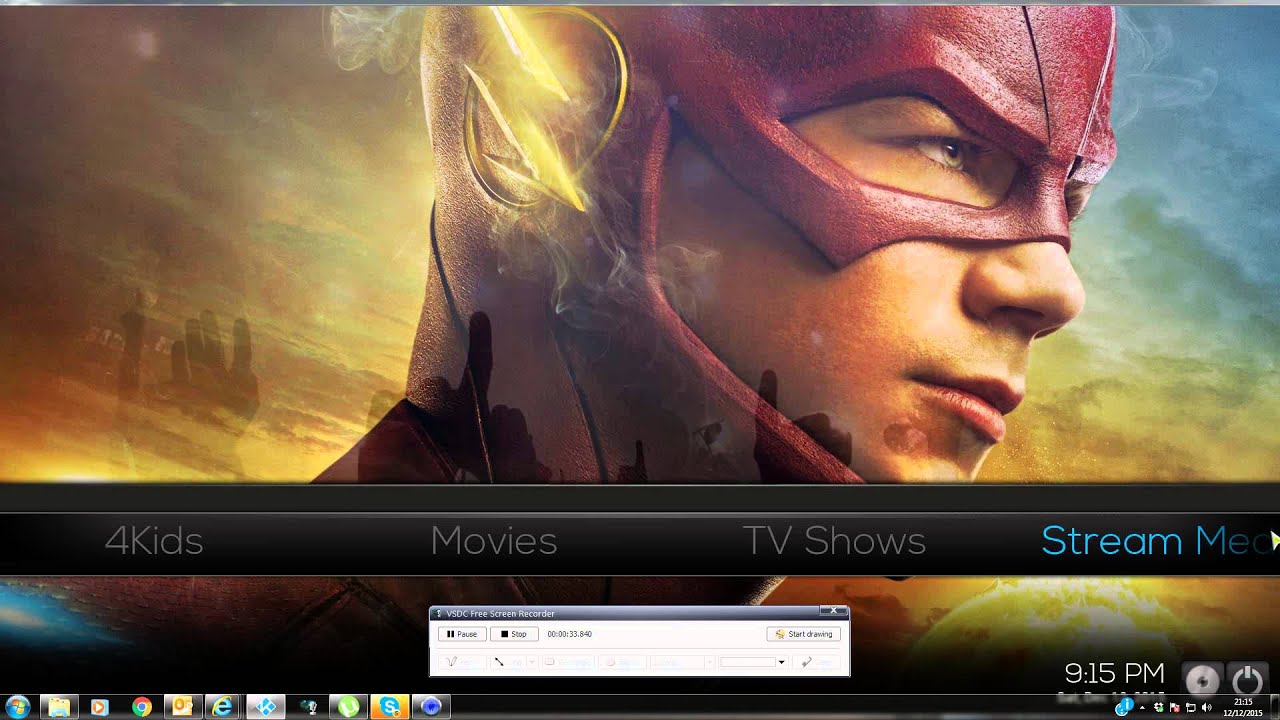Pause the VSDC screen recording

coord(462,634)
